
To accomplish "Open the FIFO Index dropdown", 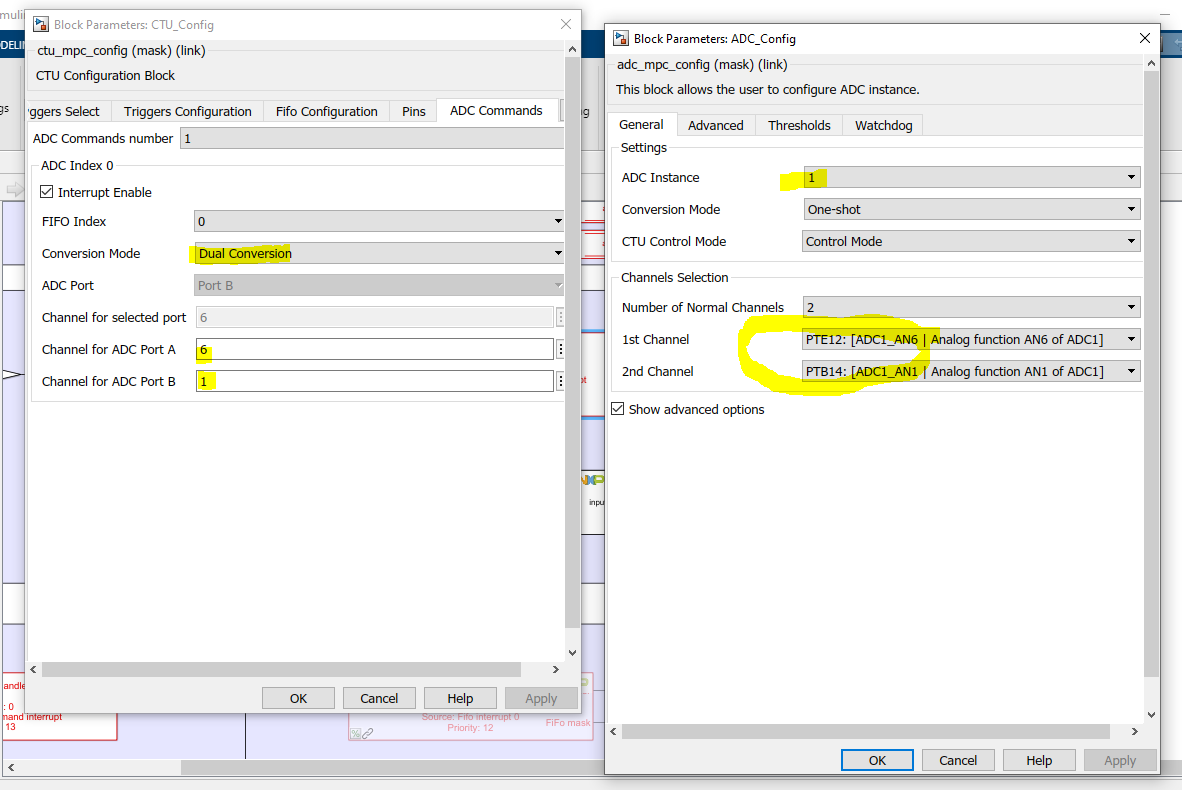I will pos(556,221).
